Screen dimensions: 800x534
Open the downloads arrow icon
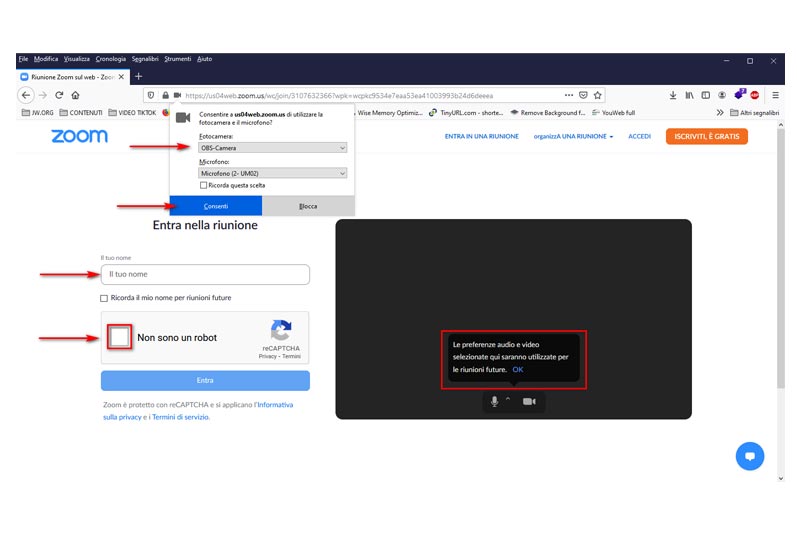pos(673,95)
